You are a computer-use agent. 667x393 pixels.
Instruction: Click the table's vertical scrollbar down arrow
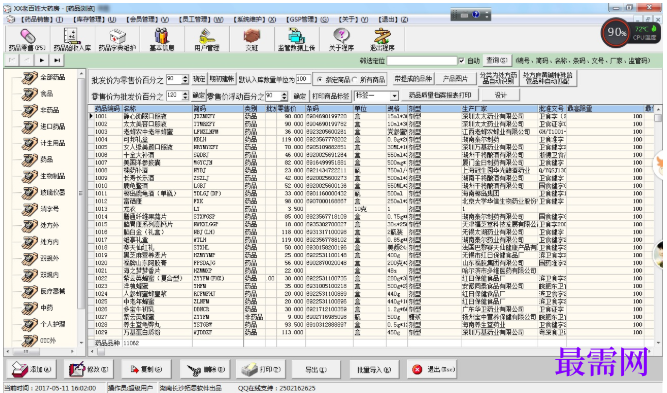tap(658, 342)
